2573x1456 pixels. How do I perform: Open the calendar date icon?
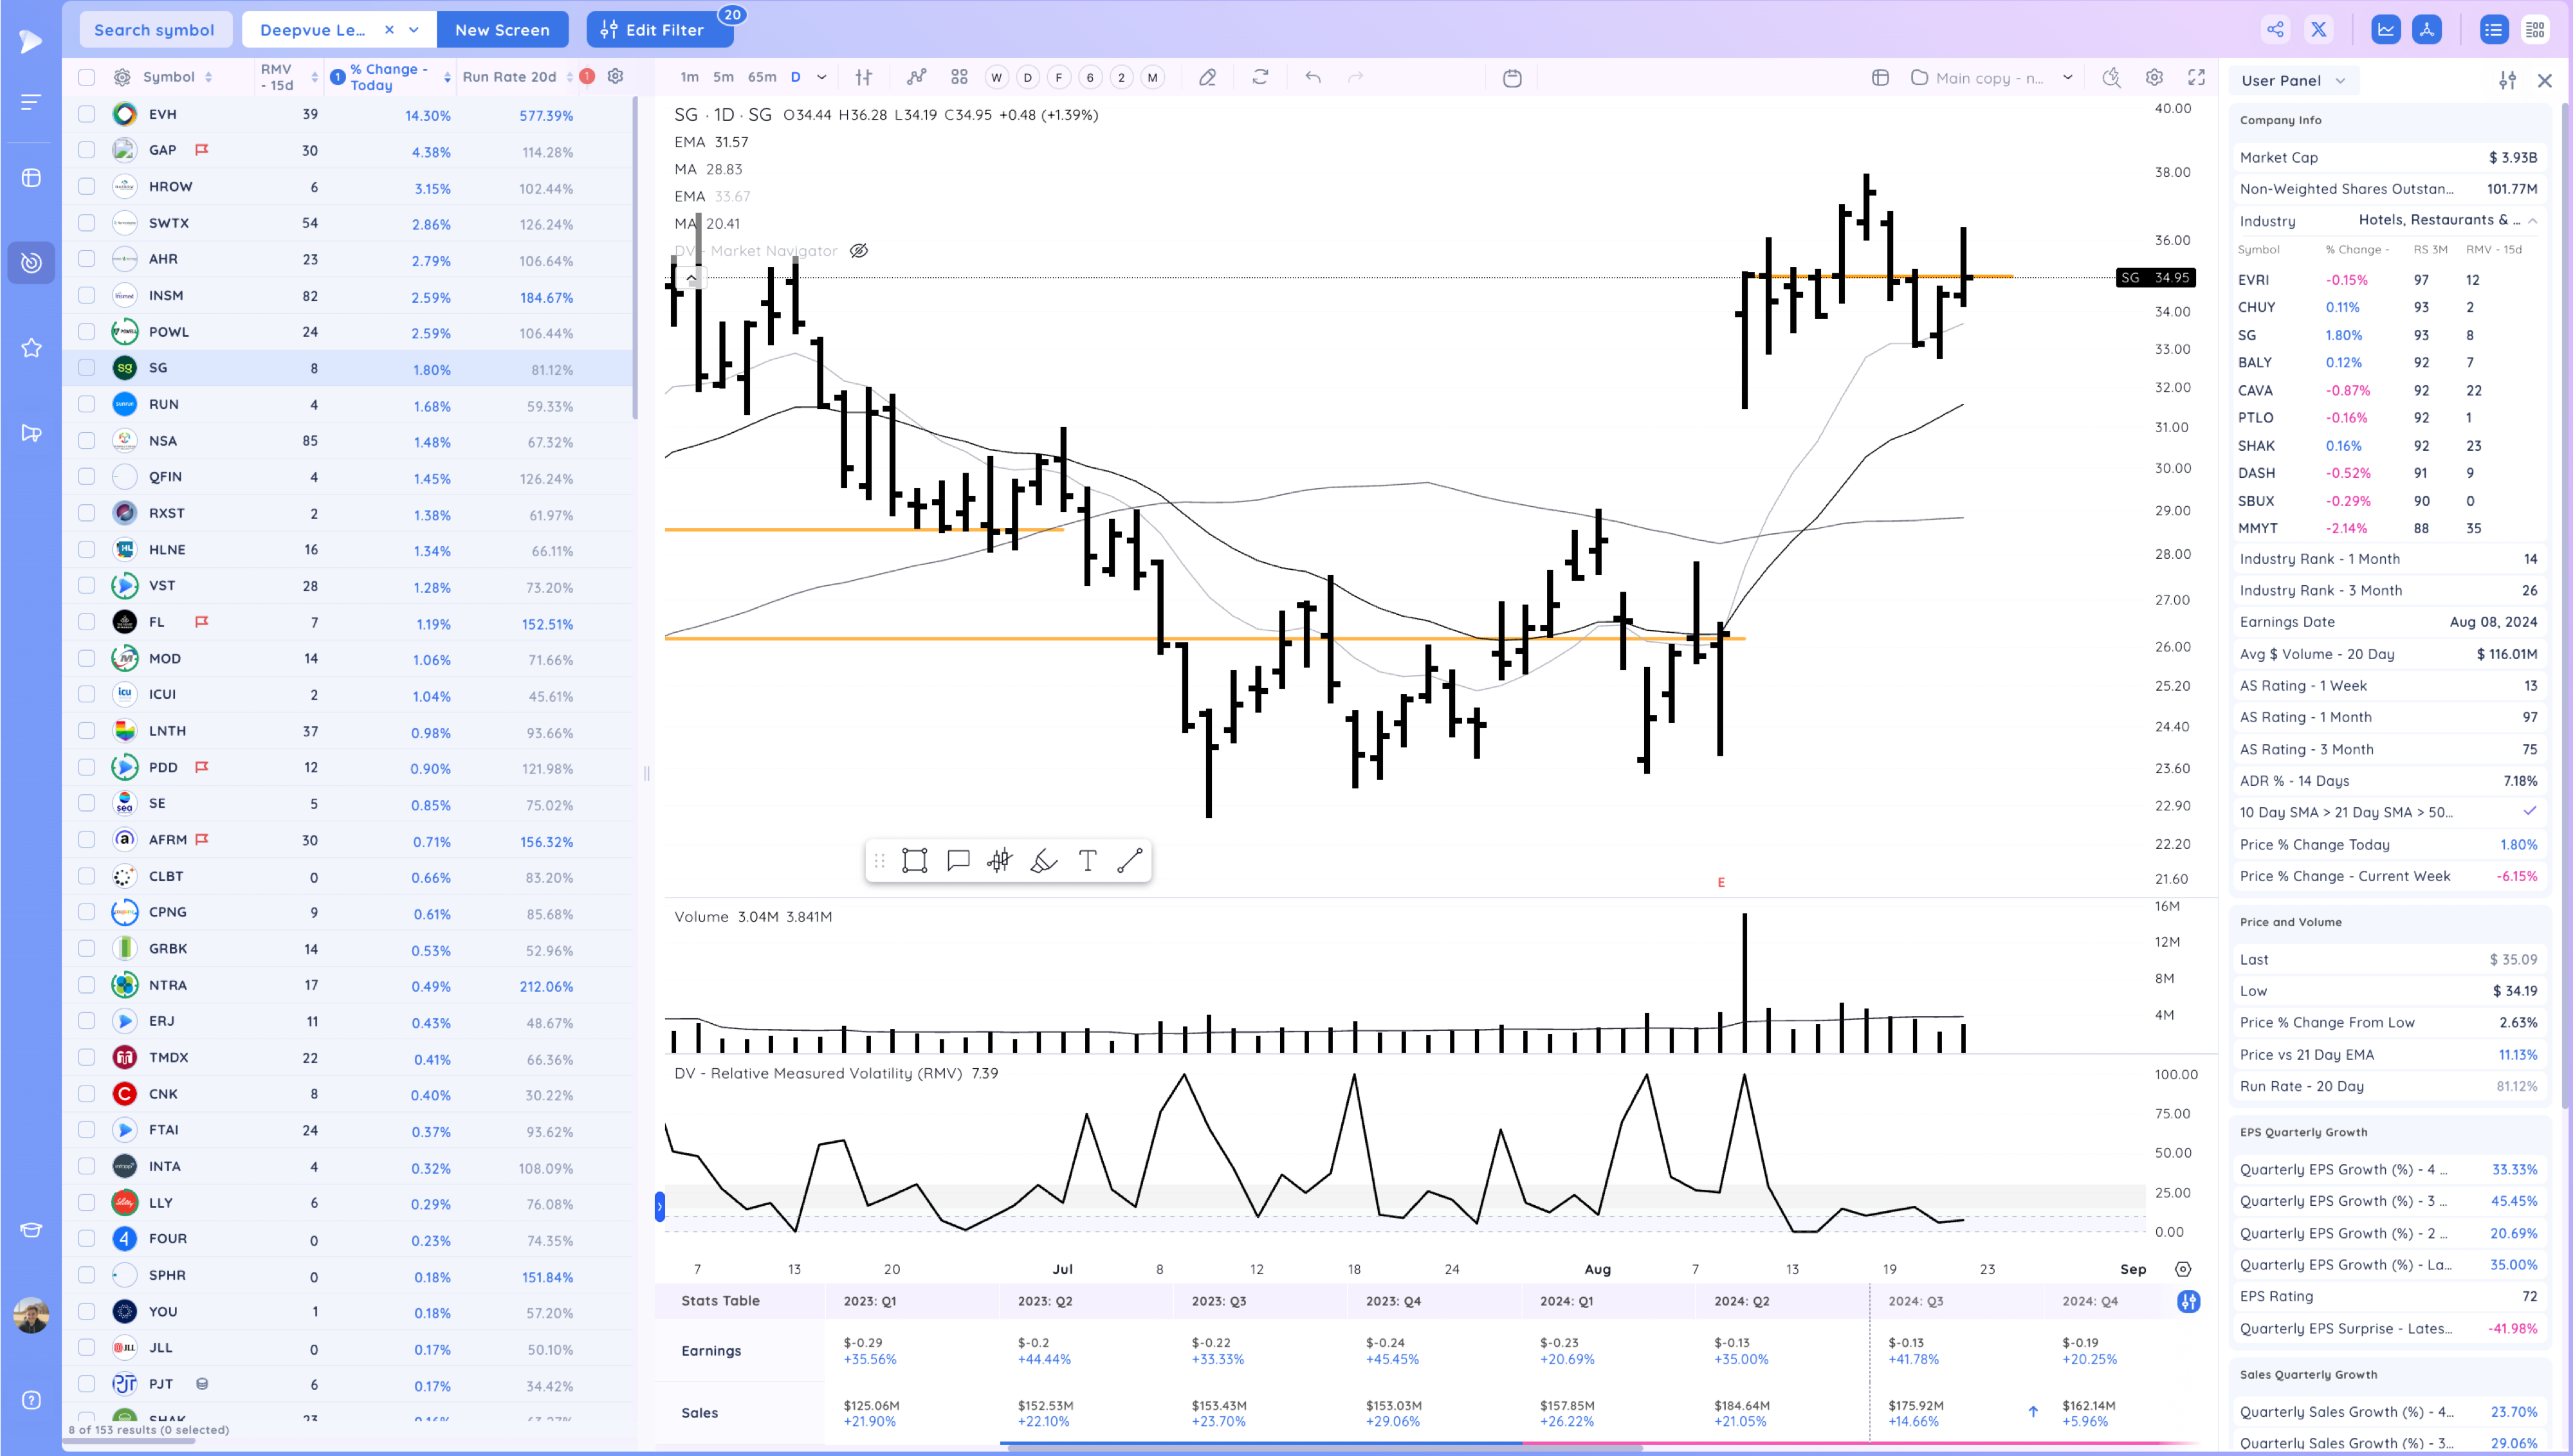1512,78
